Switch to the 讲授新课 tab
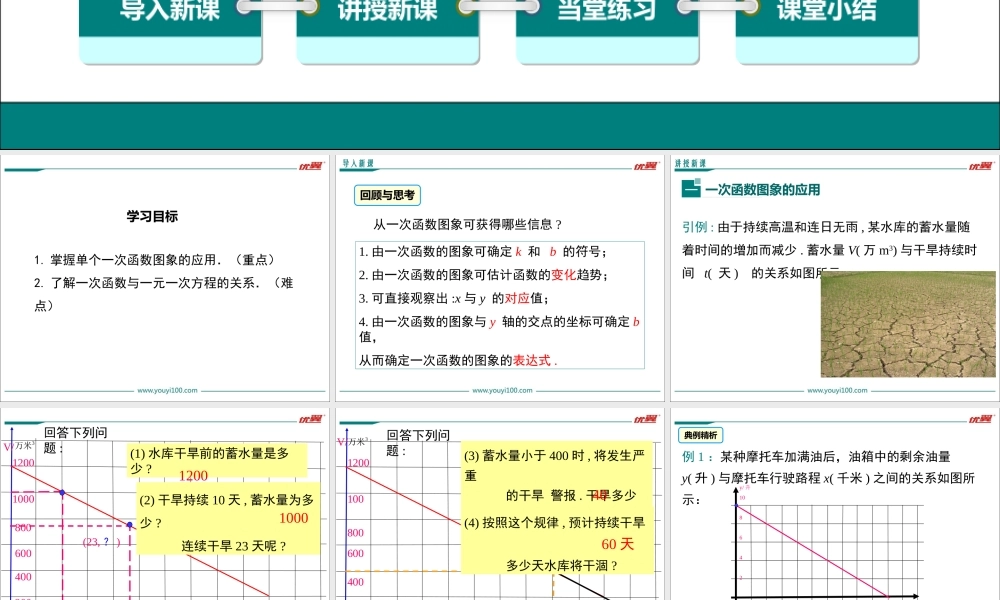 [x=387, y=12]
